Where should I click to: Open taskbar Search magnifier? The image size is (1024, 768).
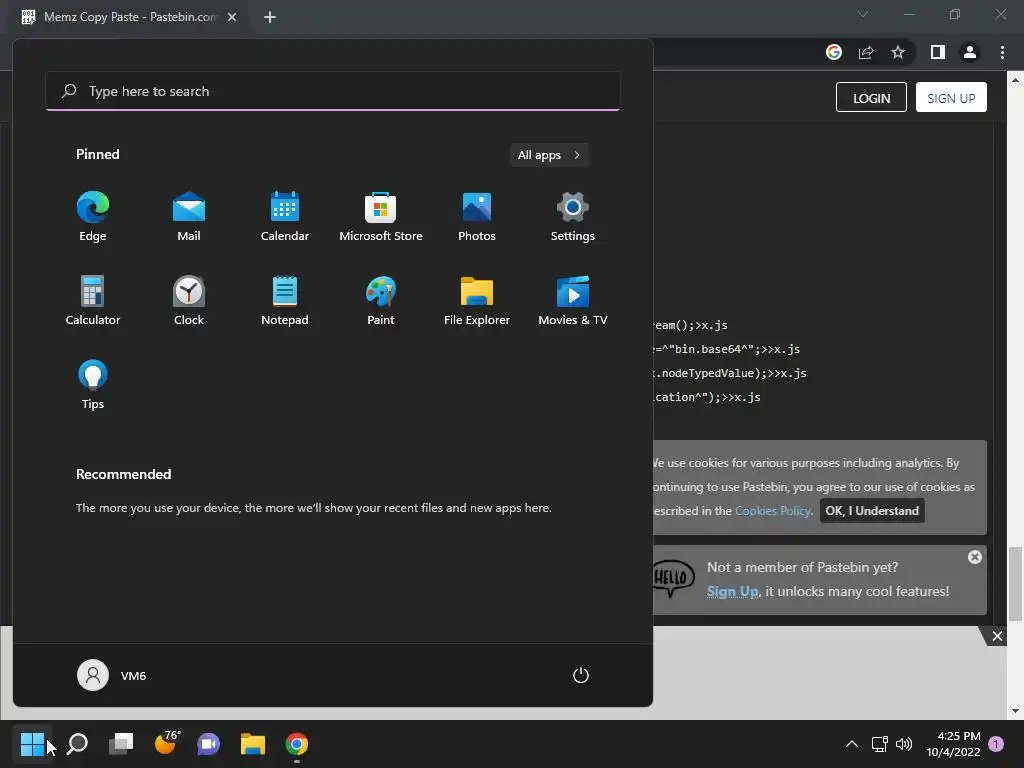pos(77,744)
